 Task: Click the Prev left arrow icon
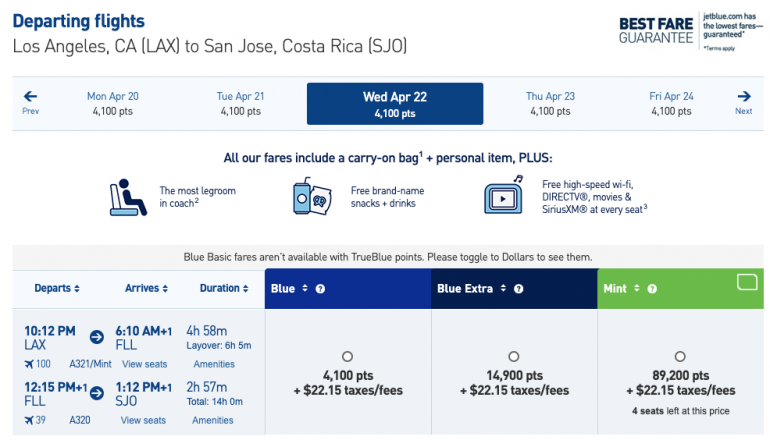coord(30,97)
